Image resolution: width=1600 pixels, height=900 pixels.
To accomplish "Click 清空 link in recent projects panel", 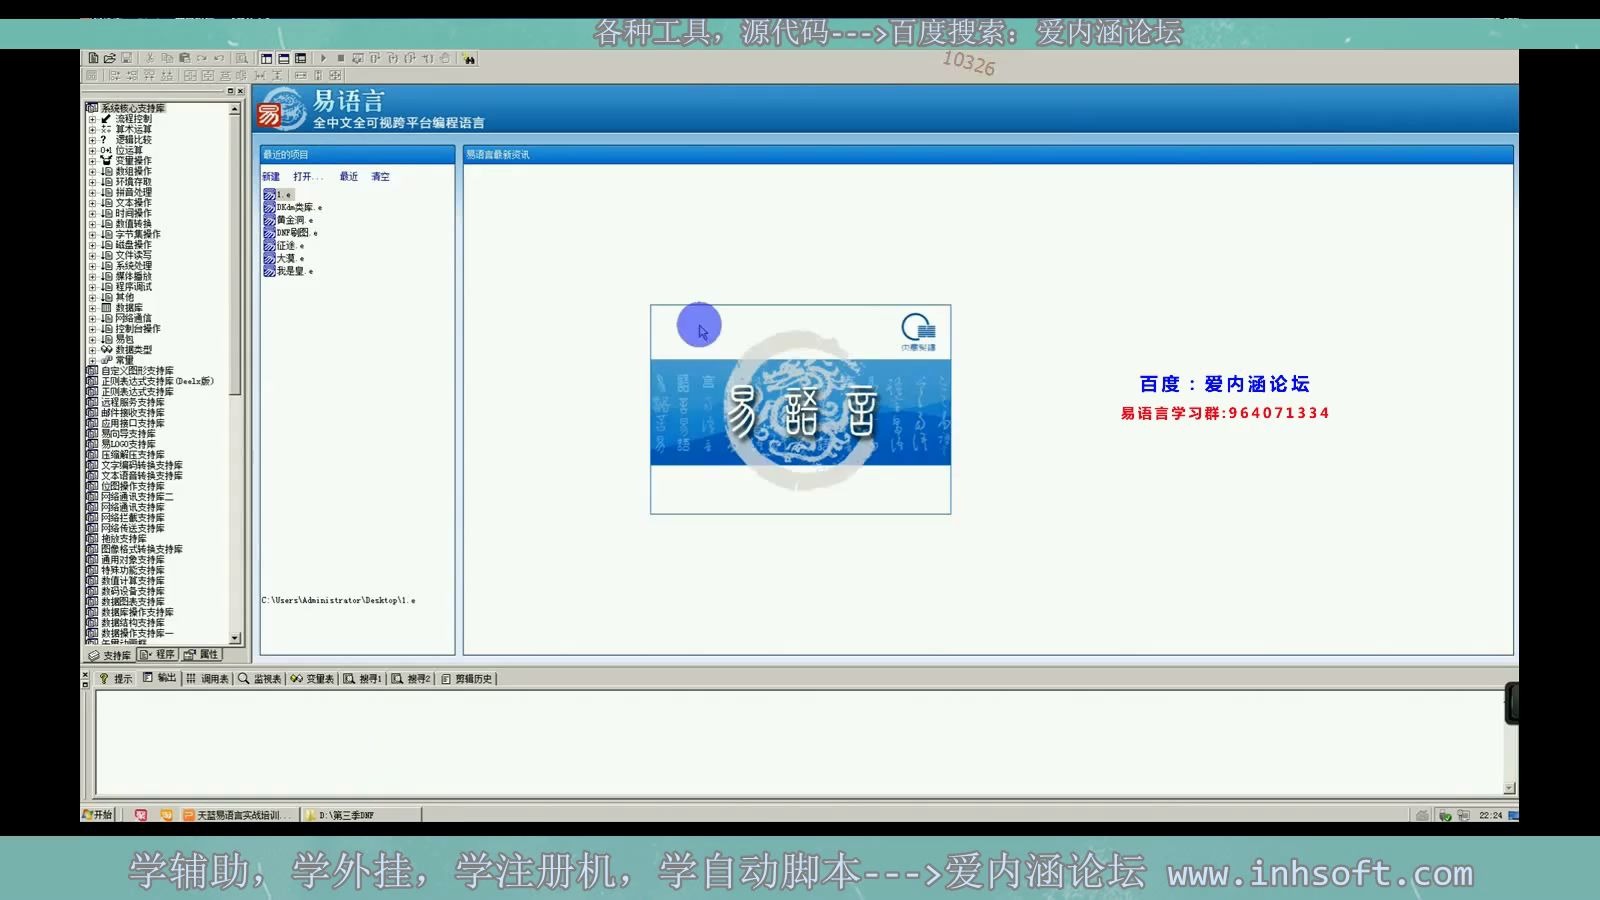I will click(380, 176).
